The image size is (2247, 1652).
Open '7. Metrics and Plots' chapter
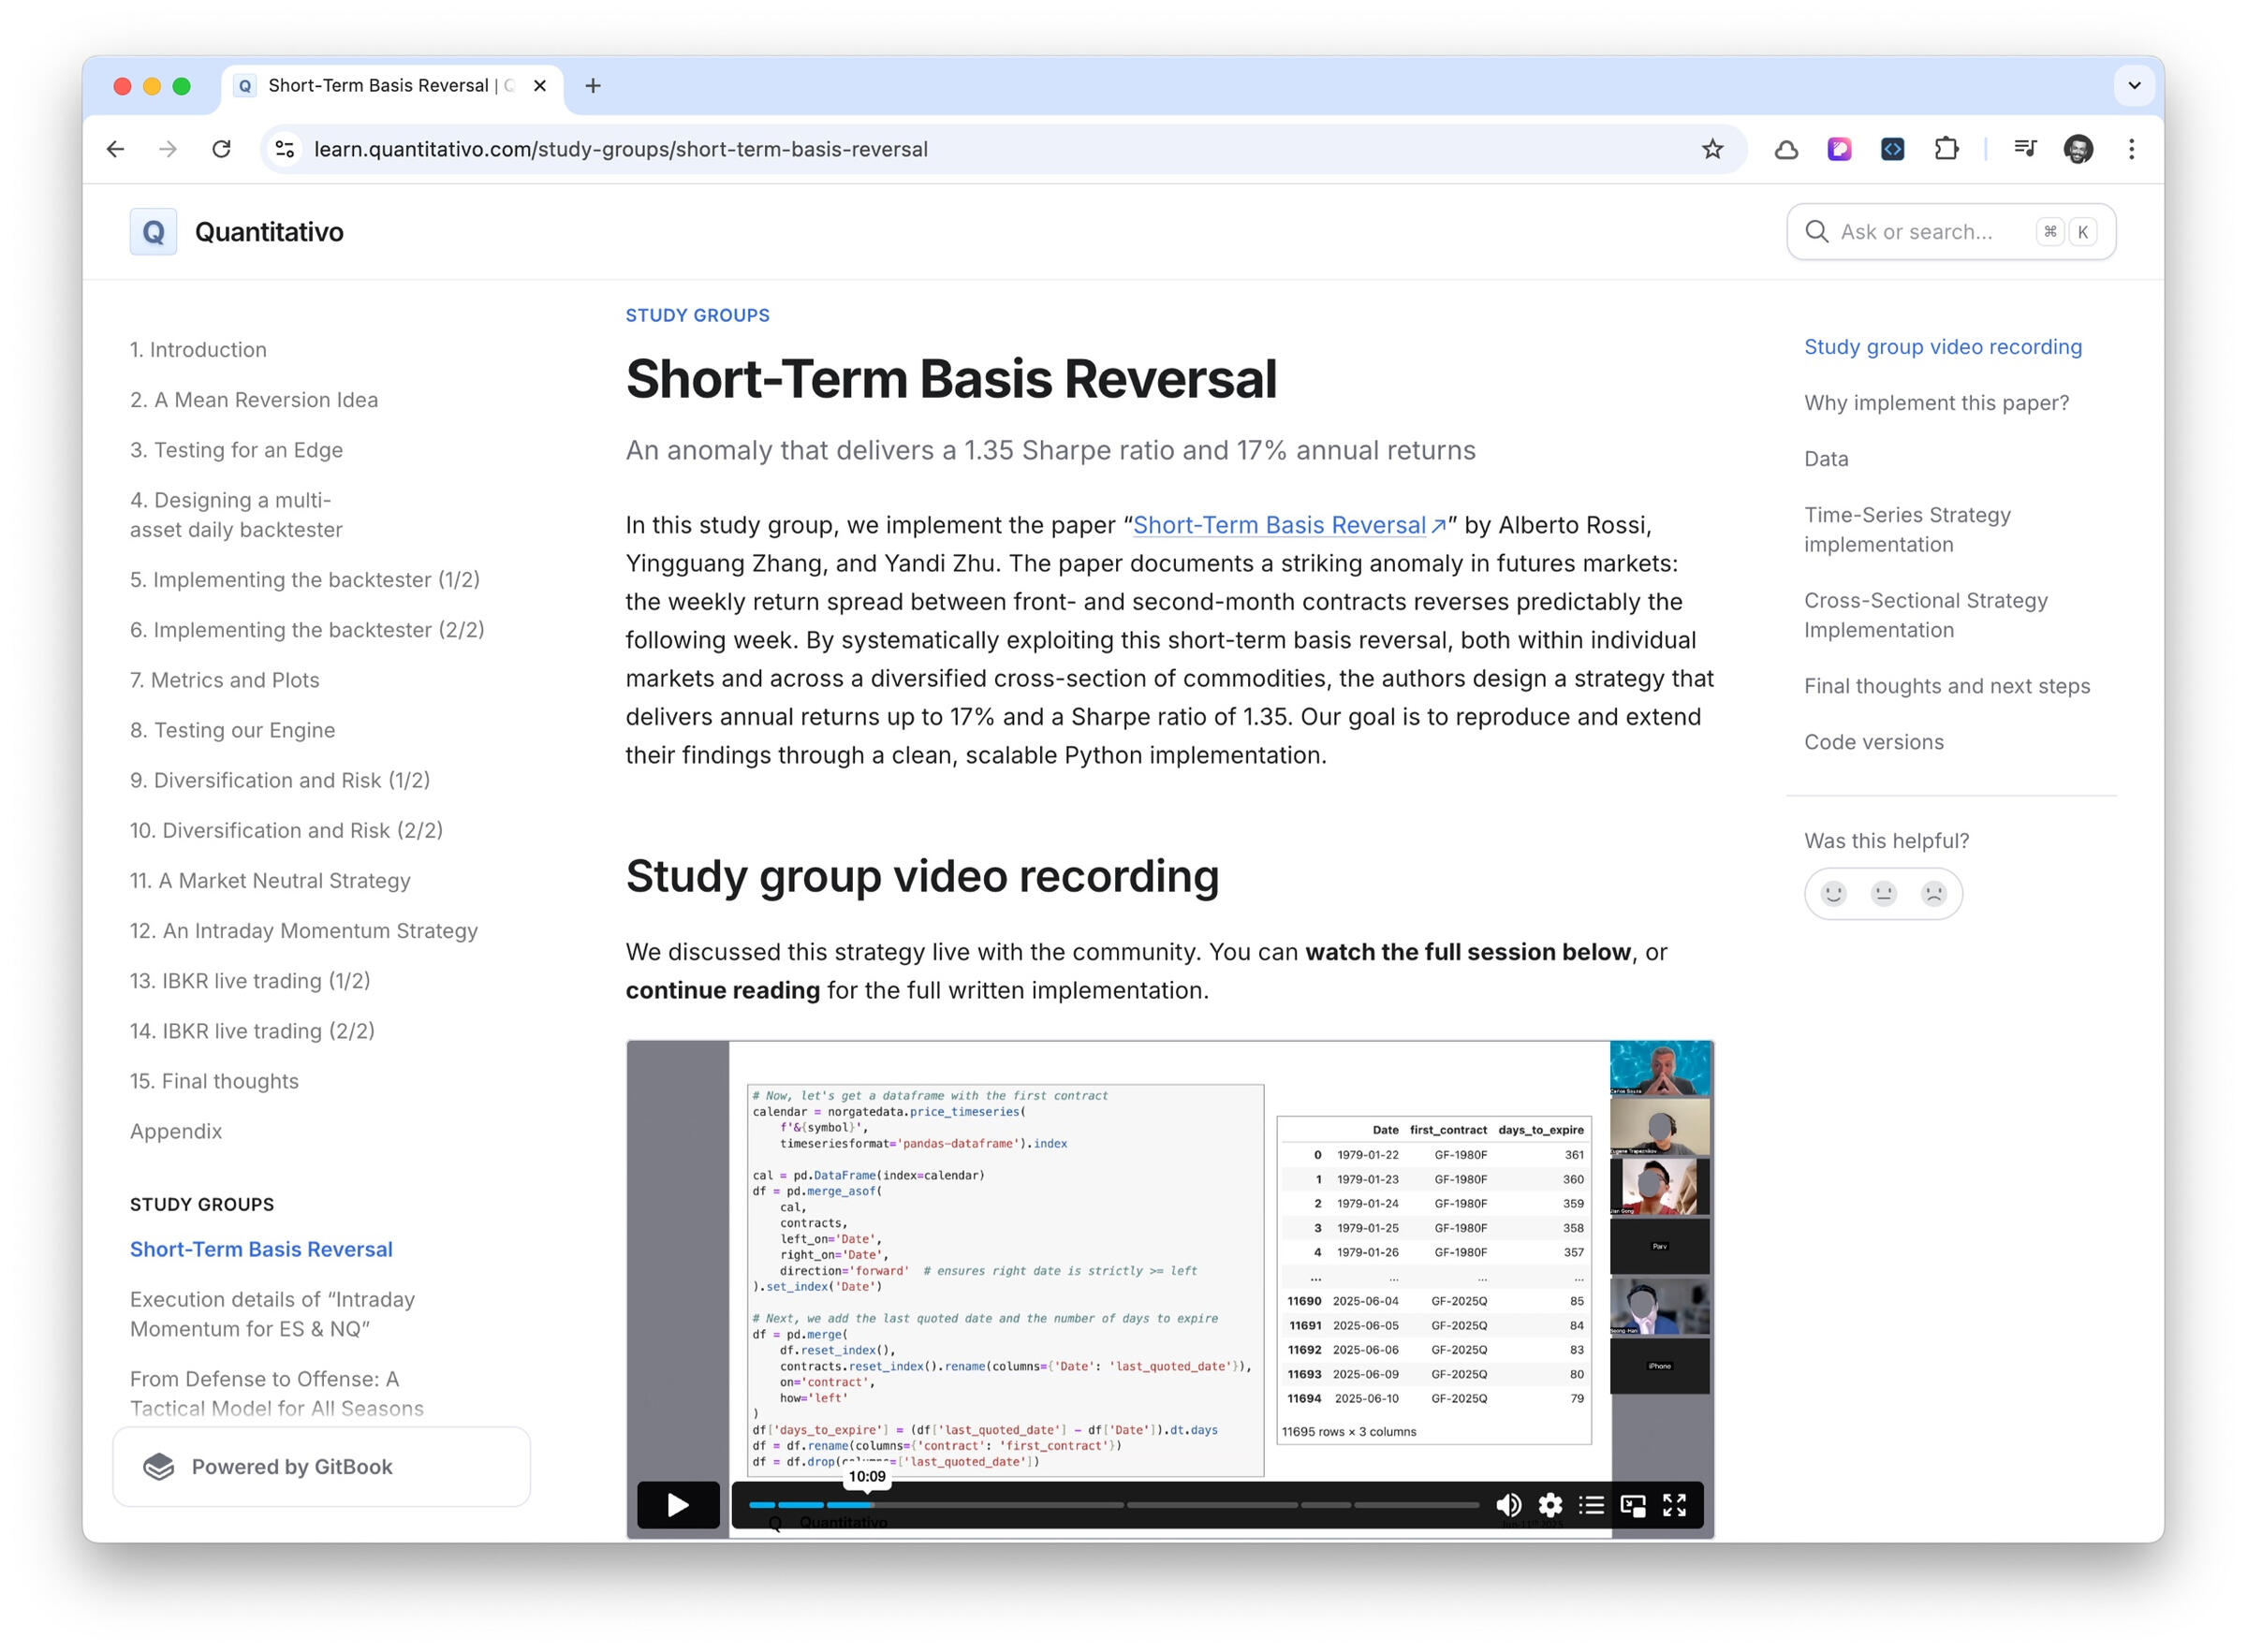point(224,680)
